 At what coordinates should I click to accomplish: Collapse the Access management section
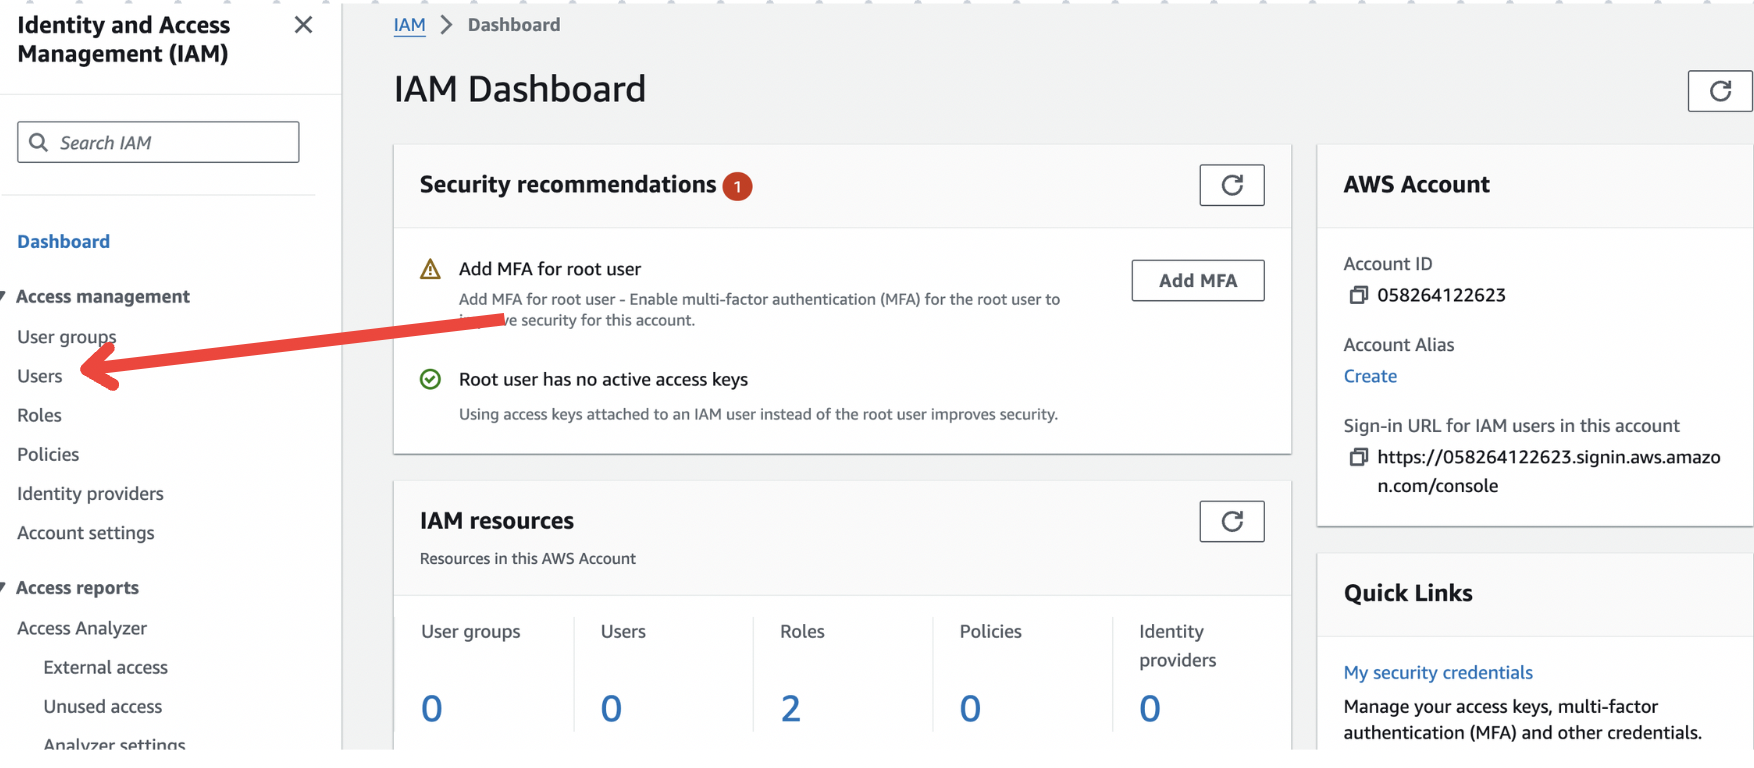[4, 296]
